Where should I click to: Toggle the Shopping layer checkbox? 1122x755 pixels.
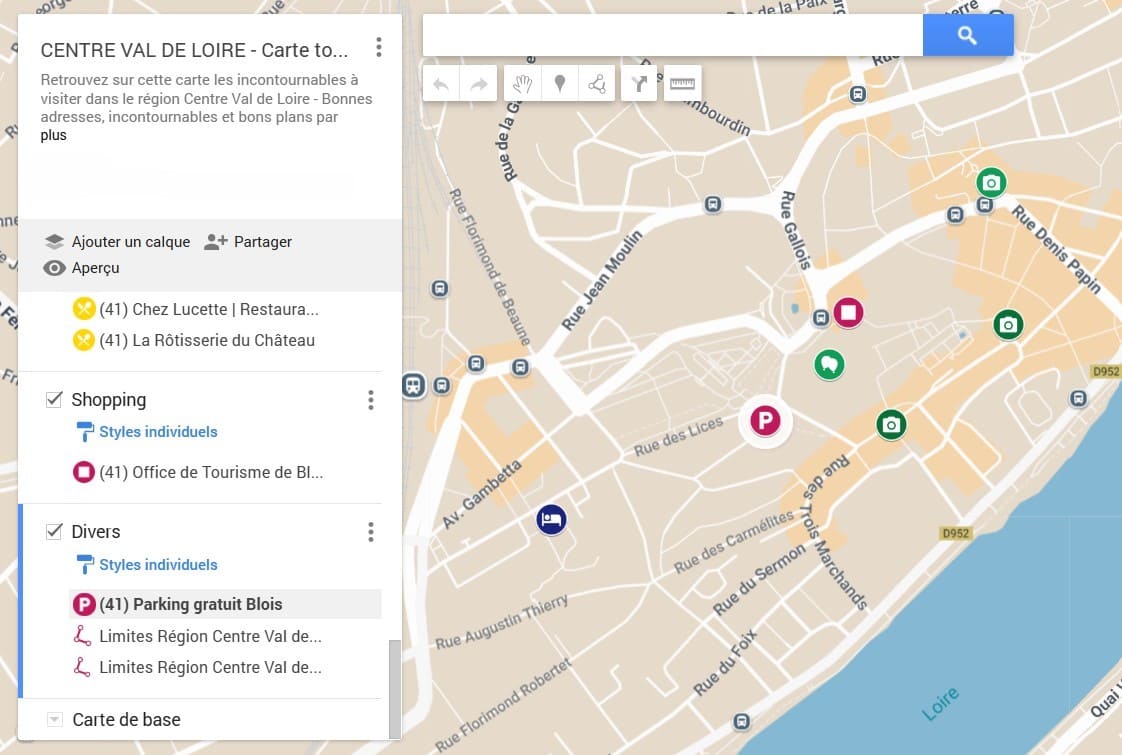click(54, 399)
